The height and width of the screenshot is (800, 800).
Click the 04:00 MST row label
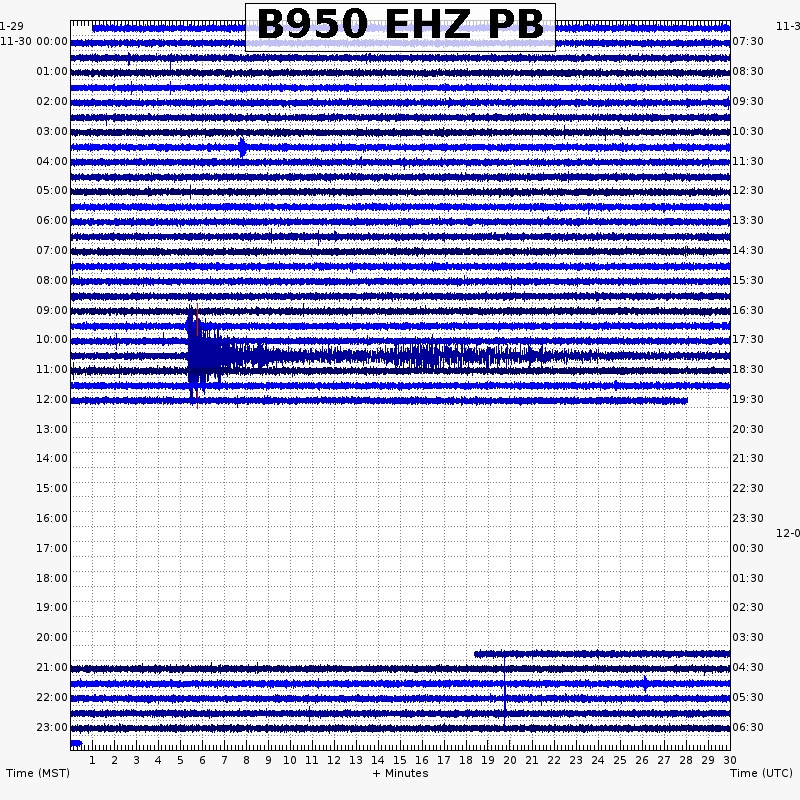[x=52, y=161]
